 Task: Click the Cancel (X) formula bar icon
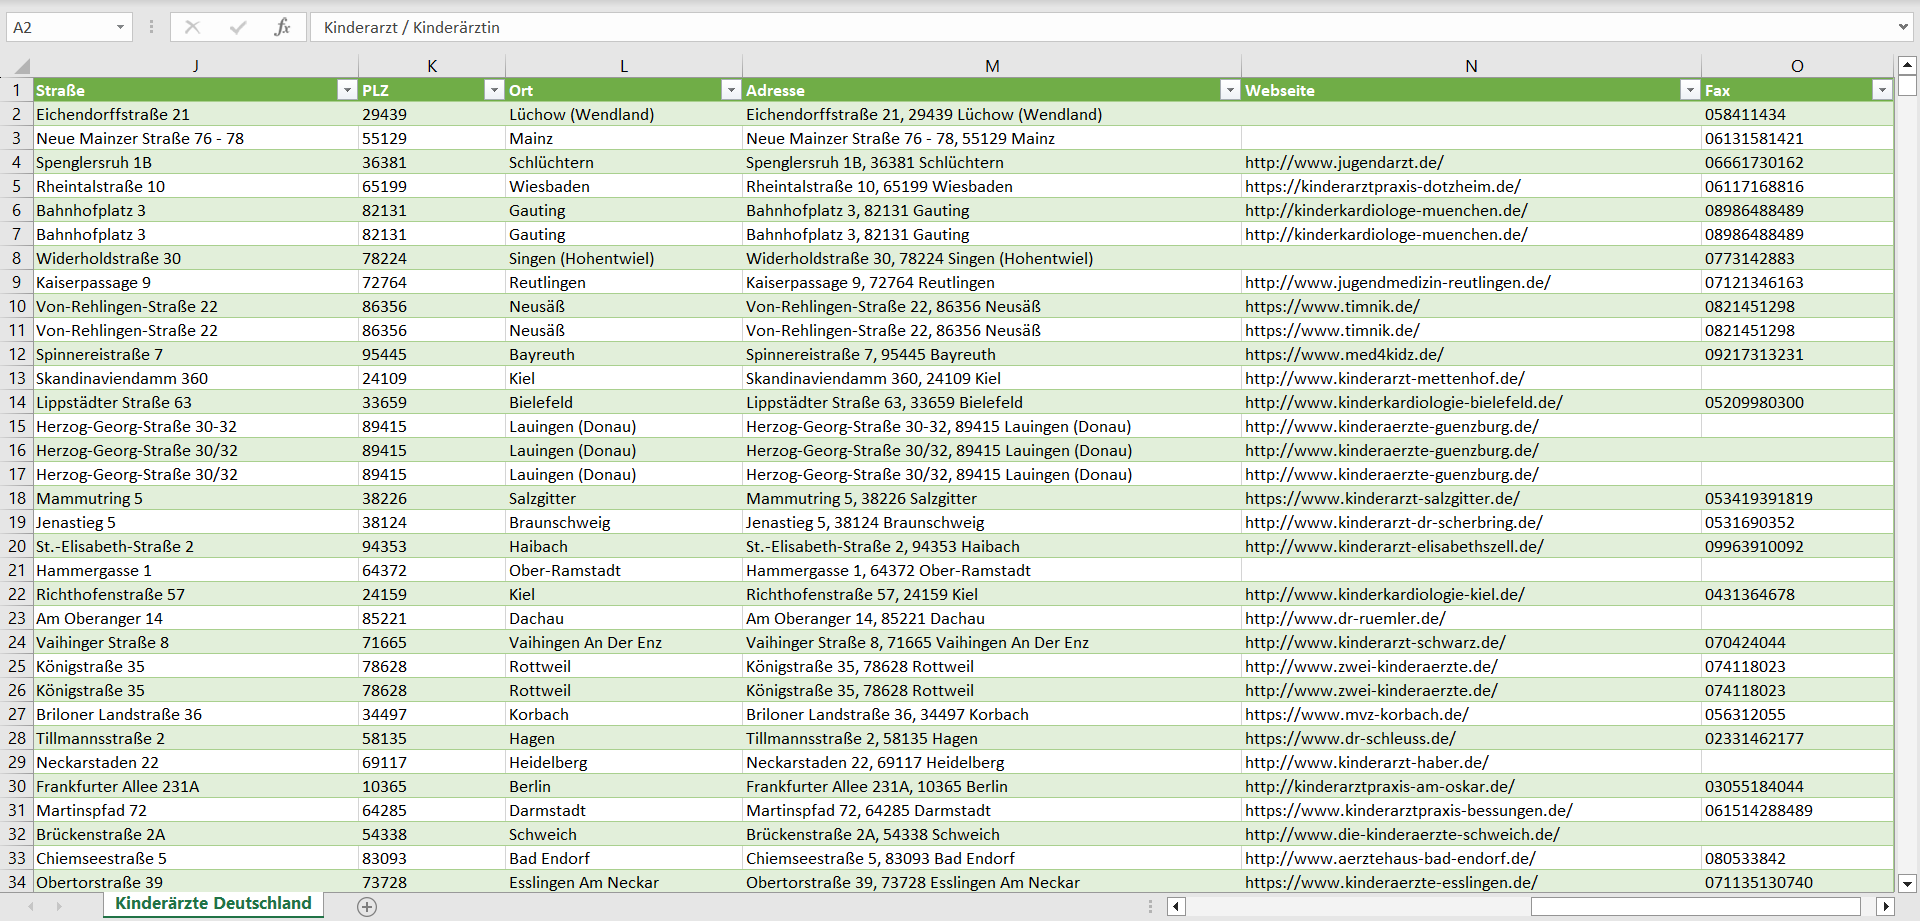click(x=193, y=27)
